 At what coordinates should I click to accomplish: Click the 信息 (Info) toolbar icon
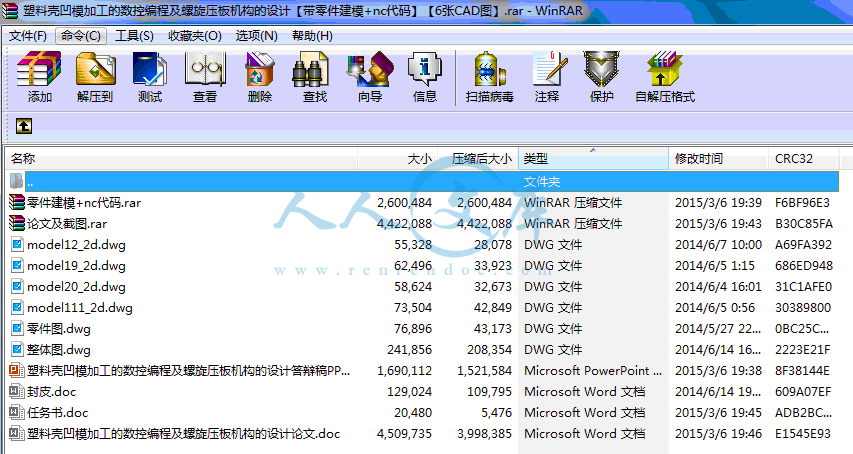(425, 69)
